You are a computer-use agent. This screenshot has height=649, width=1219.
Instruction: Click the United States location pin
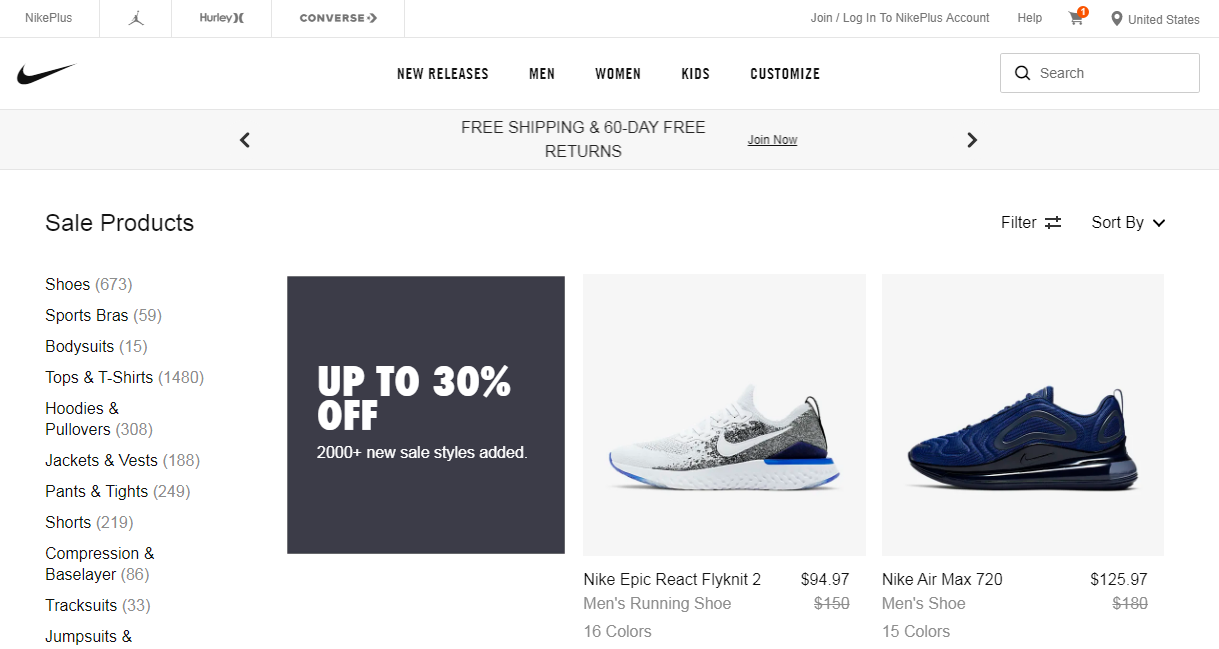coord(1117,19)
